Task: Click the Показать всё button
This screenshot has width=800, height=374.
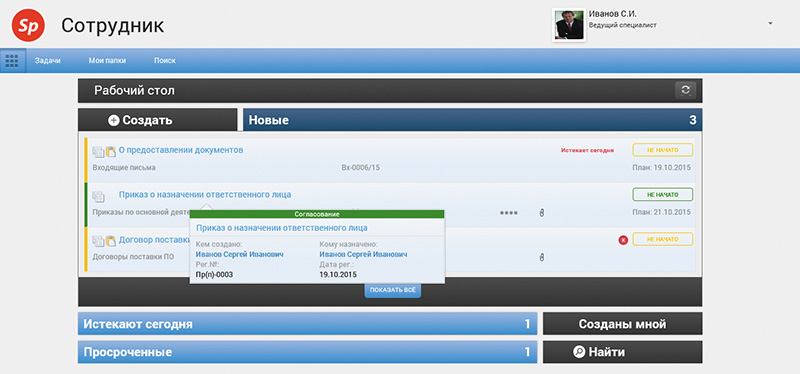Action: 392,290
